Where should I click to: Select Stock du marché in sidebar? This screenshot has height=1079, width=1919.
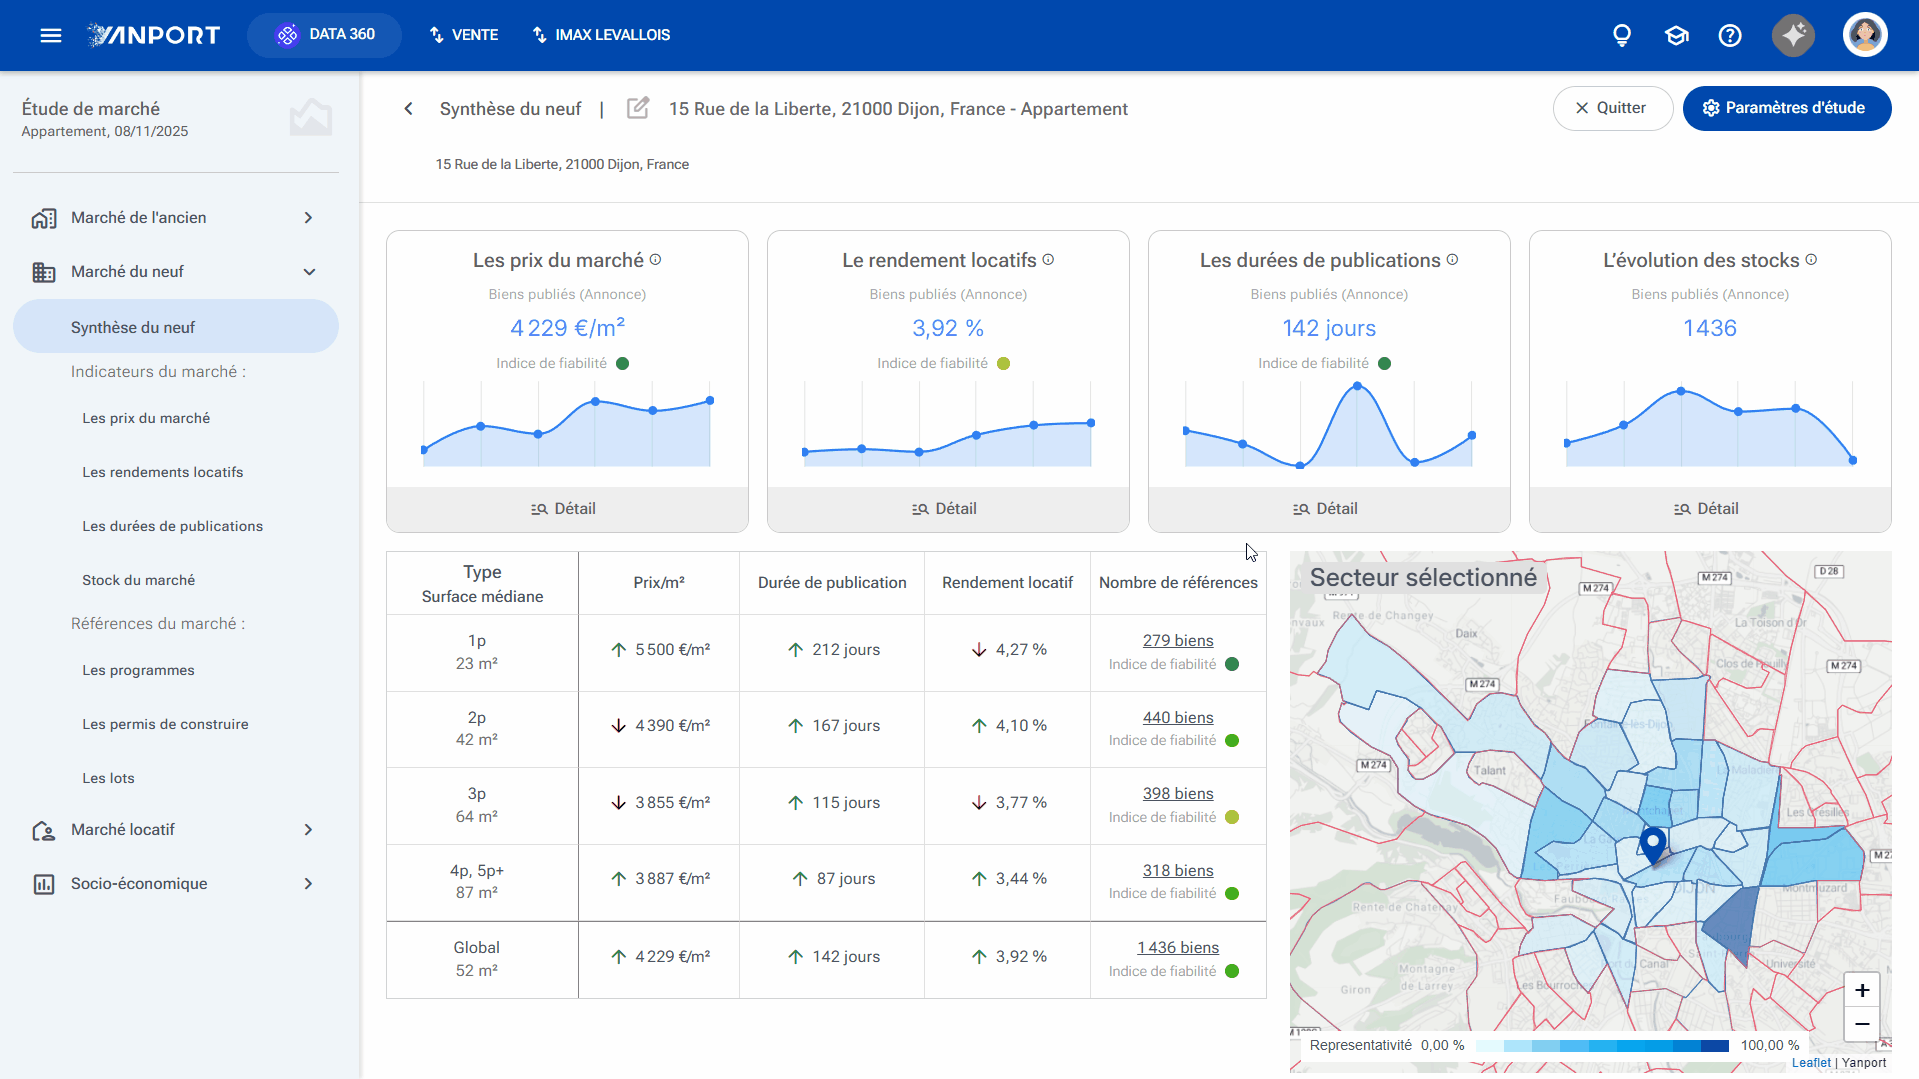[138, 580]
